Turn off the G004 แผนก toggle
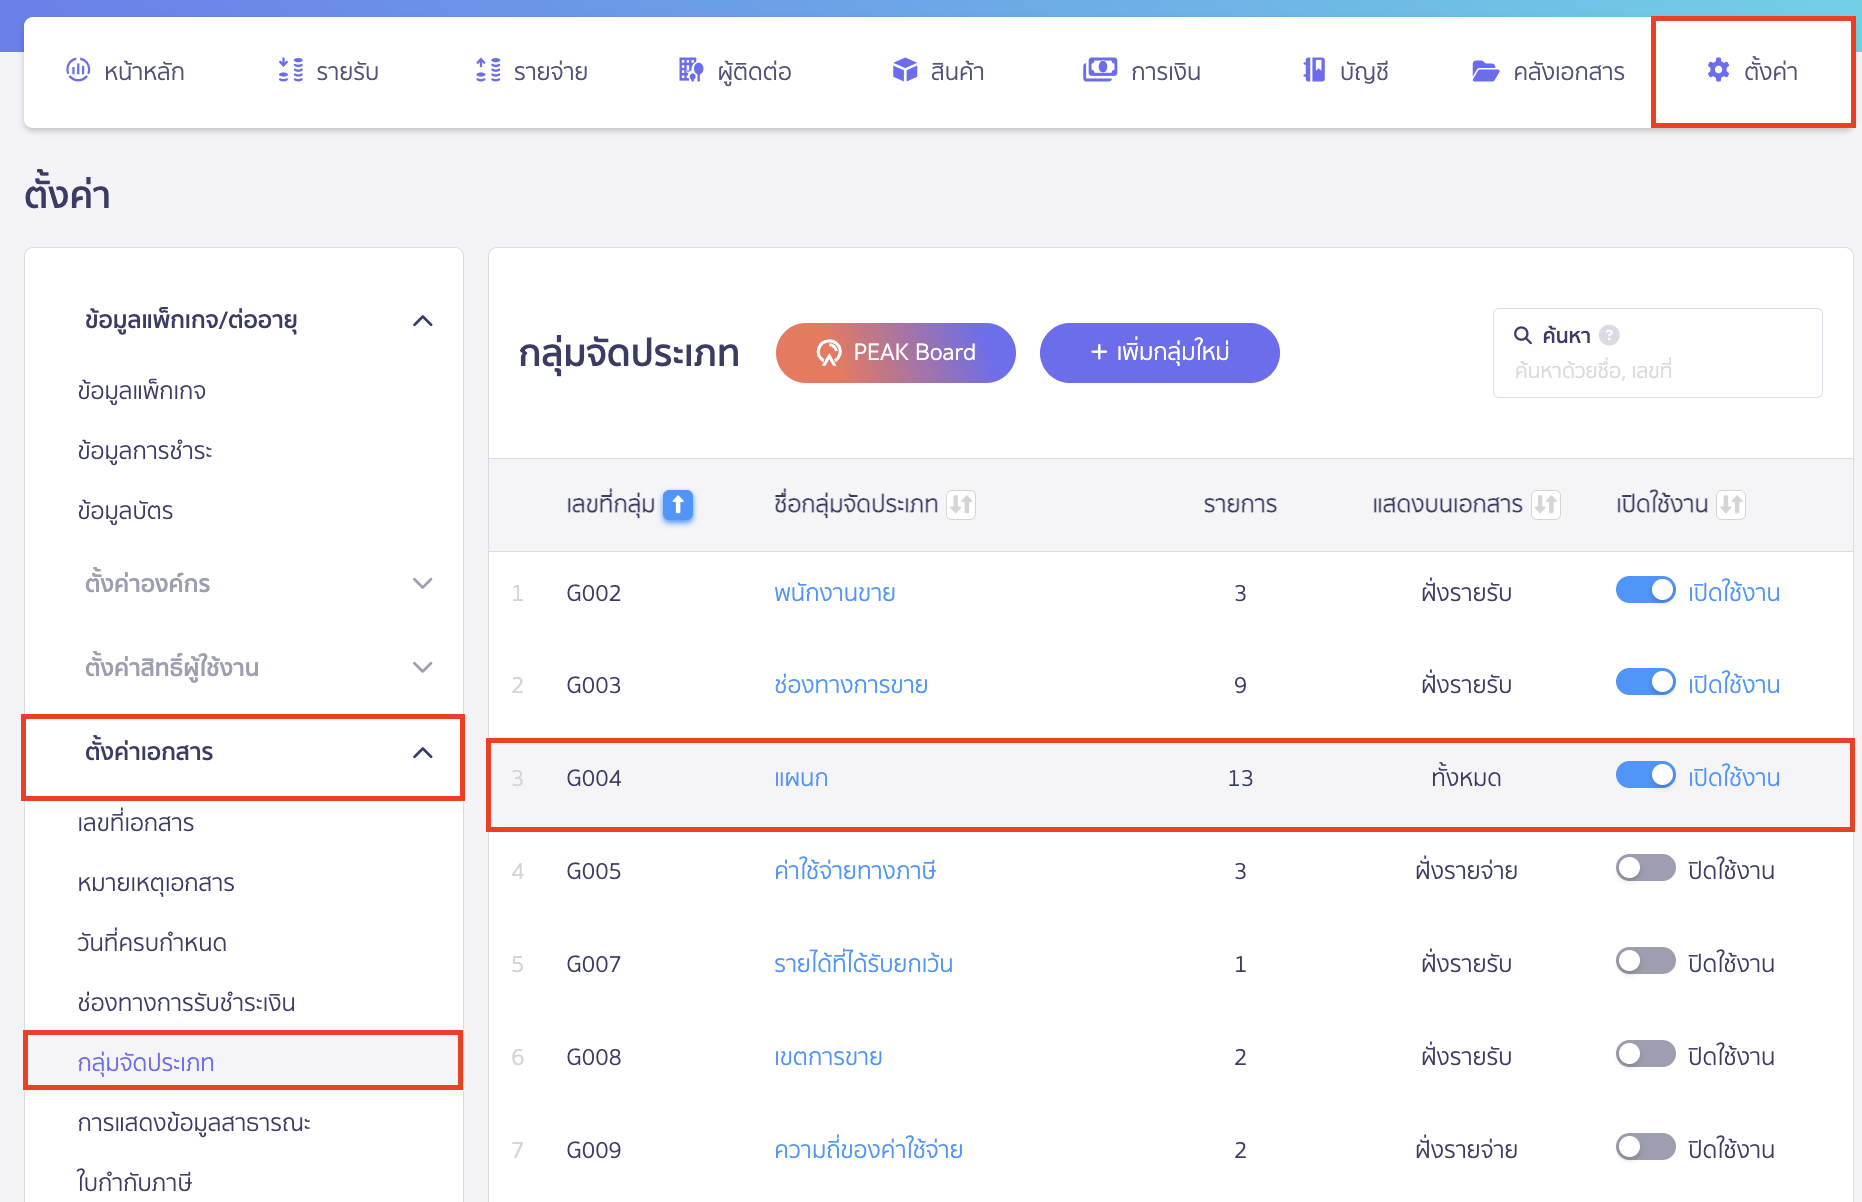Viewport: 1862px width, 1202px height. 1645,776
